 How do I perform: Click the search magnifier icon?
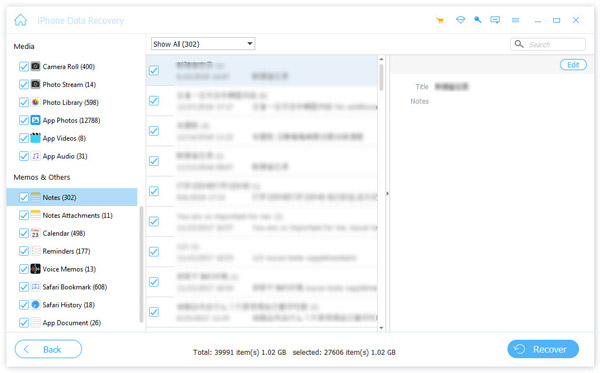click(519, 44)
